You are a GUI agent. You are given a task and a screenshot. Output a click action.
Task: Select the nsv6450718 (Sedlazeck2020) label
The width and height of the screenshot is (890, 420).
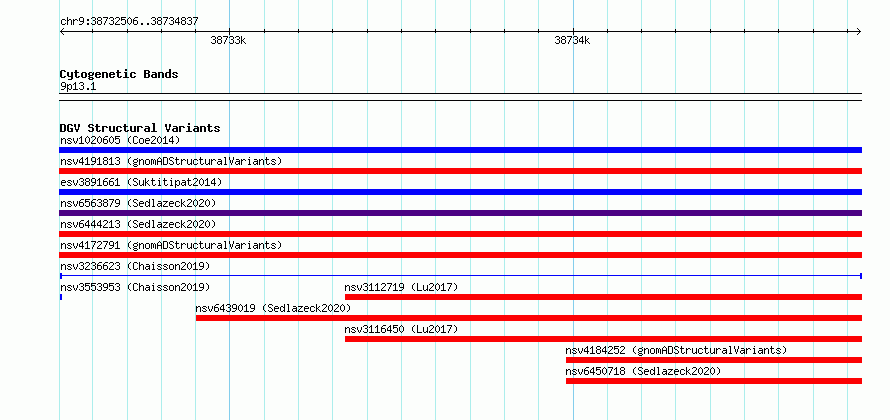coord(643,371)
